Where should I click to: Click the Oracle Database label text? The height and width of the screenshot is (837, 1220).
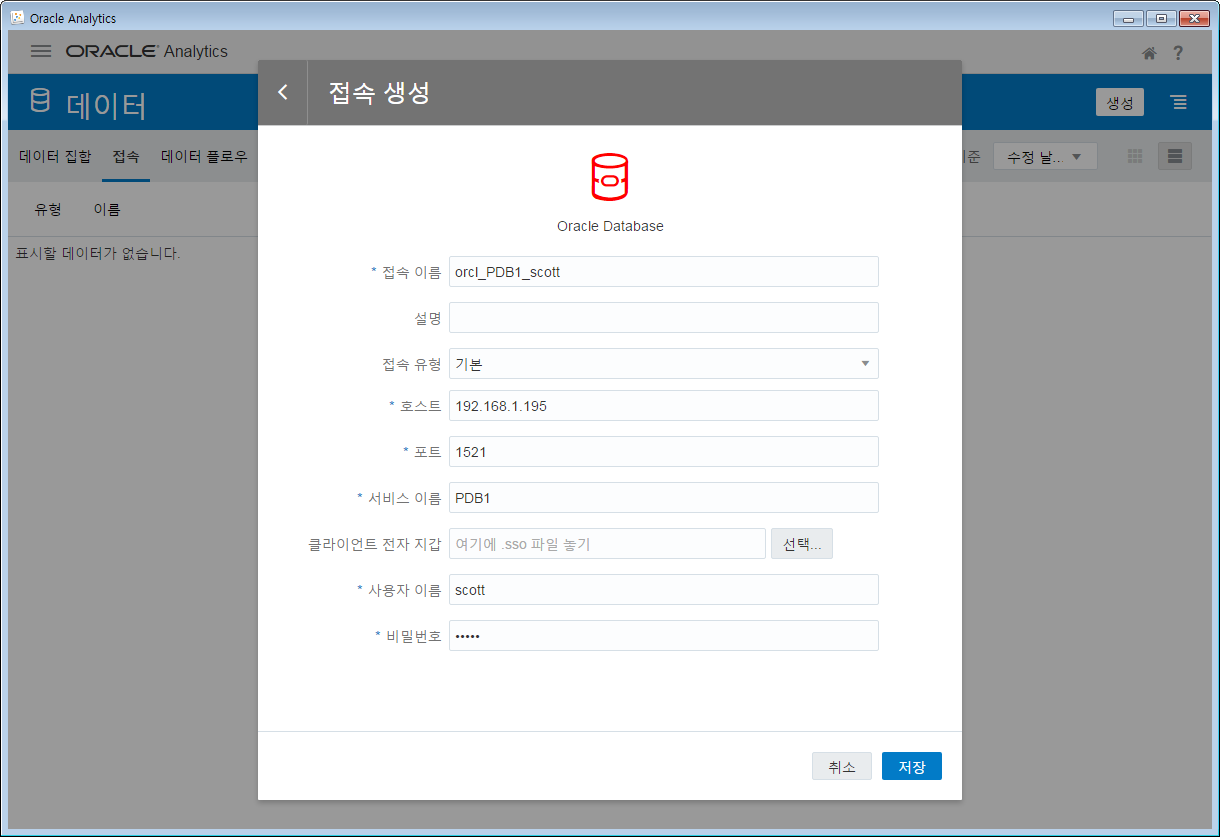click(x=610, y=226)
